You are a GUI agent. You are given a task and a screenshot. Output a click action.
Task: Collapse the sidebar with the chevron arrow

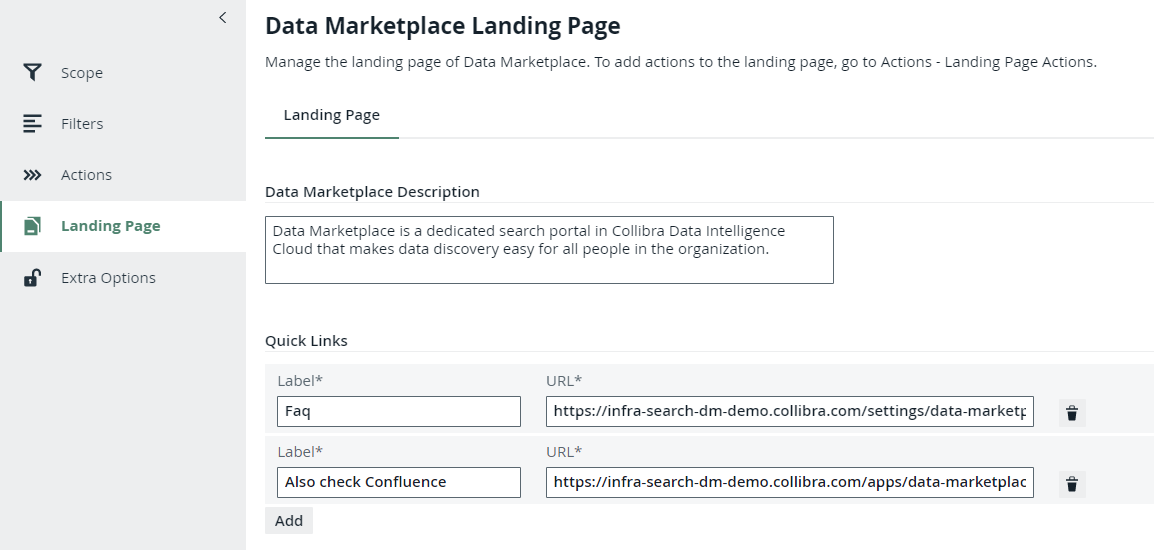point(222,17)
